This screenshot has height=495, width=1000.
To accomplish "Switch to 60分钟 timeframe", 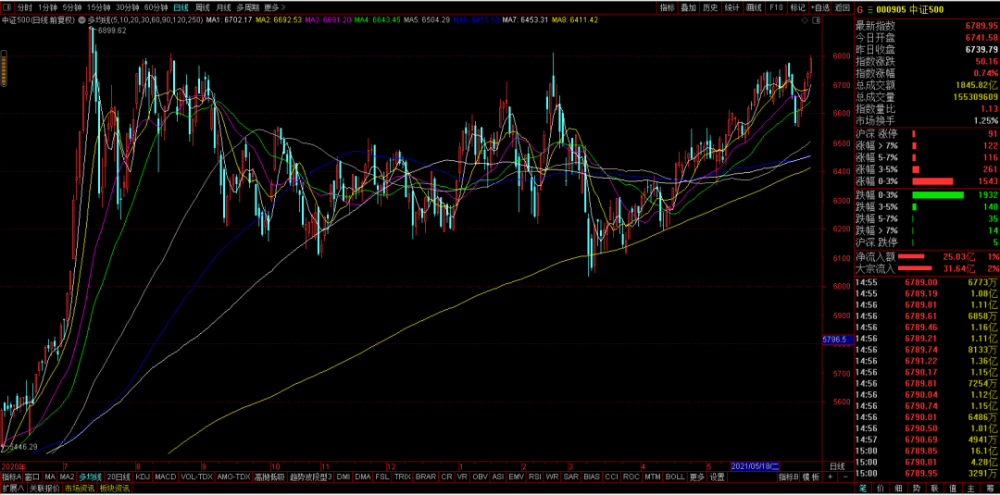I will click(x=156, y=8).
